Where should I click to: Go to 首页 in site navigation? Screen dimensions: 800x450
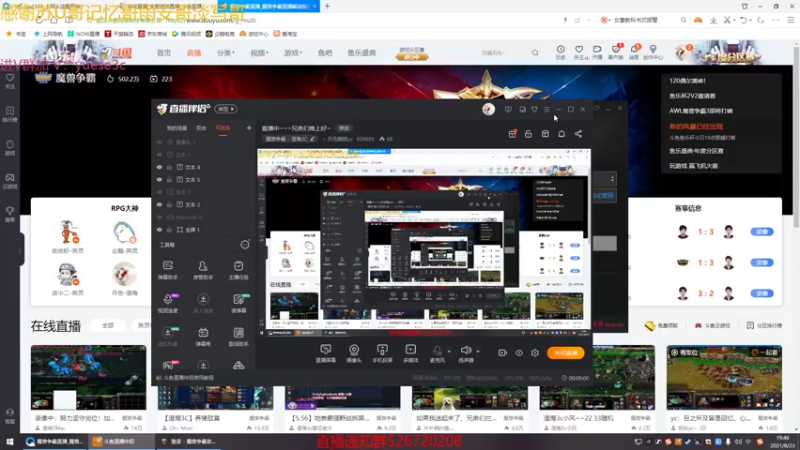coord(164,53)
